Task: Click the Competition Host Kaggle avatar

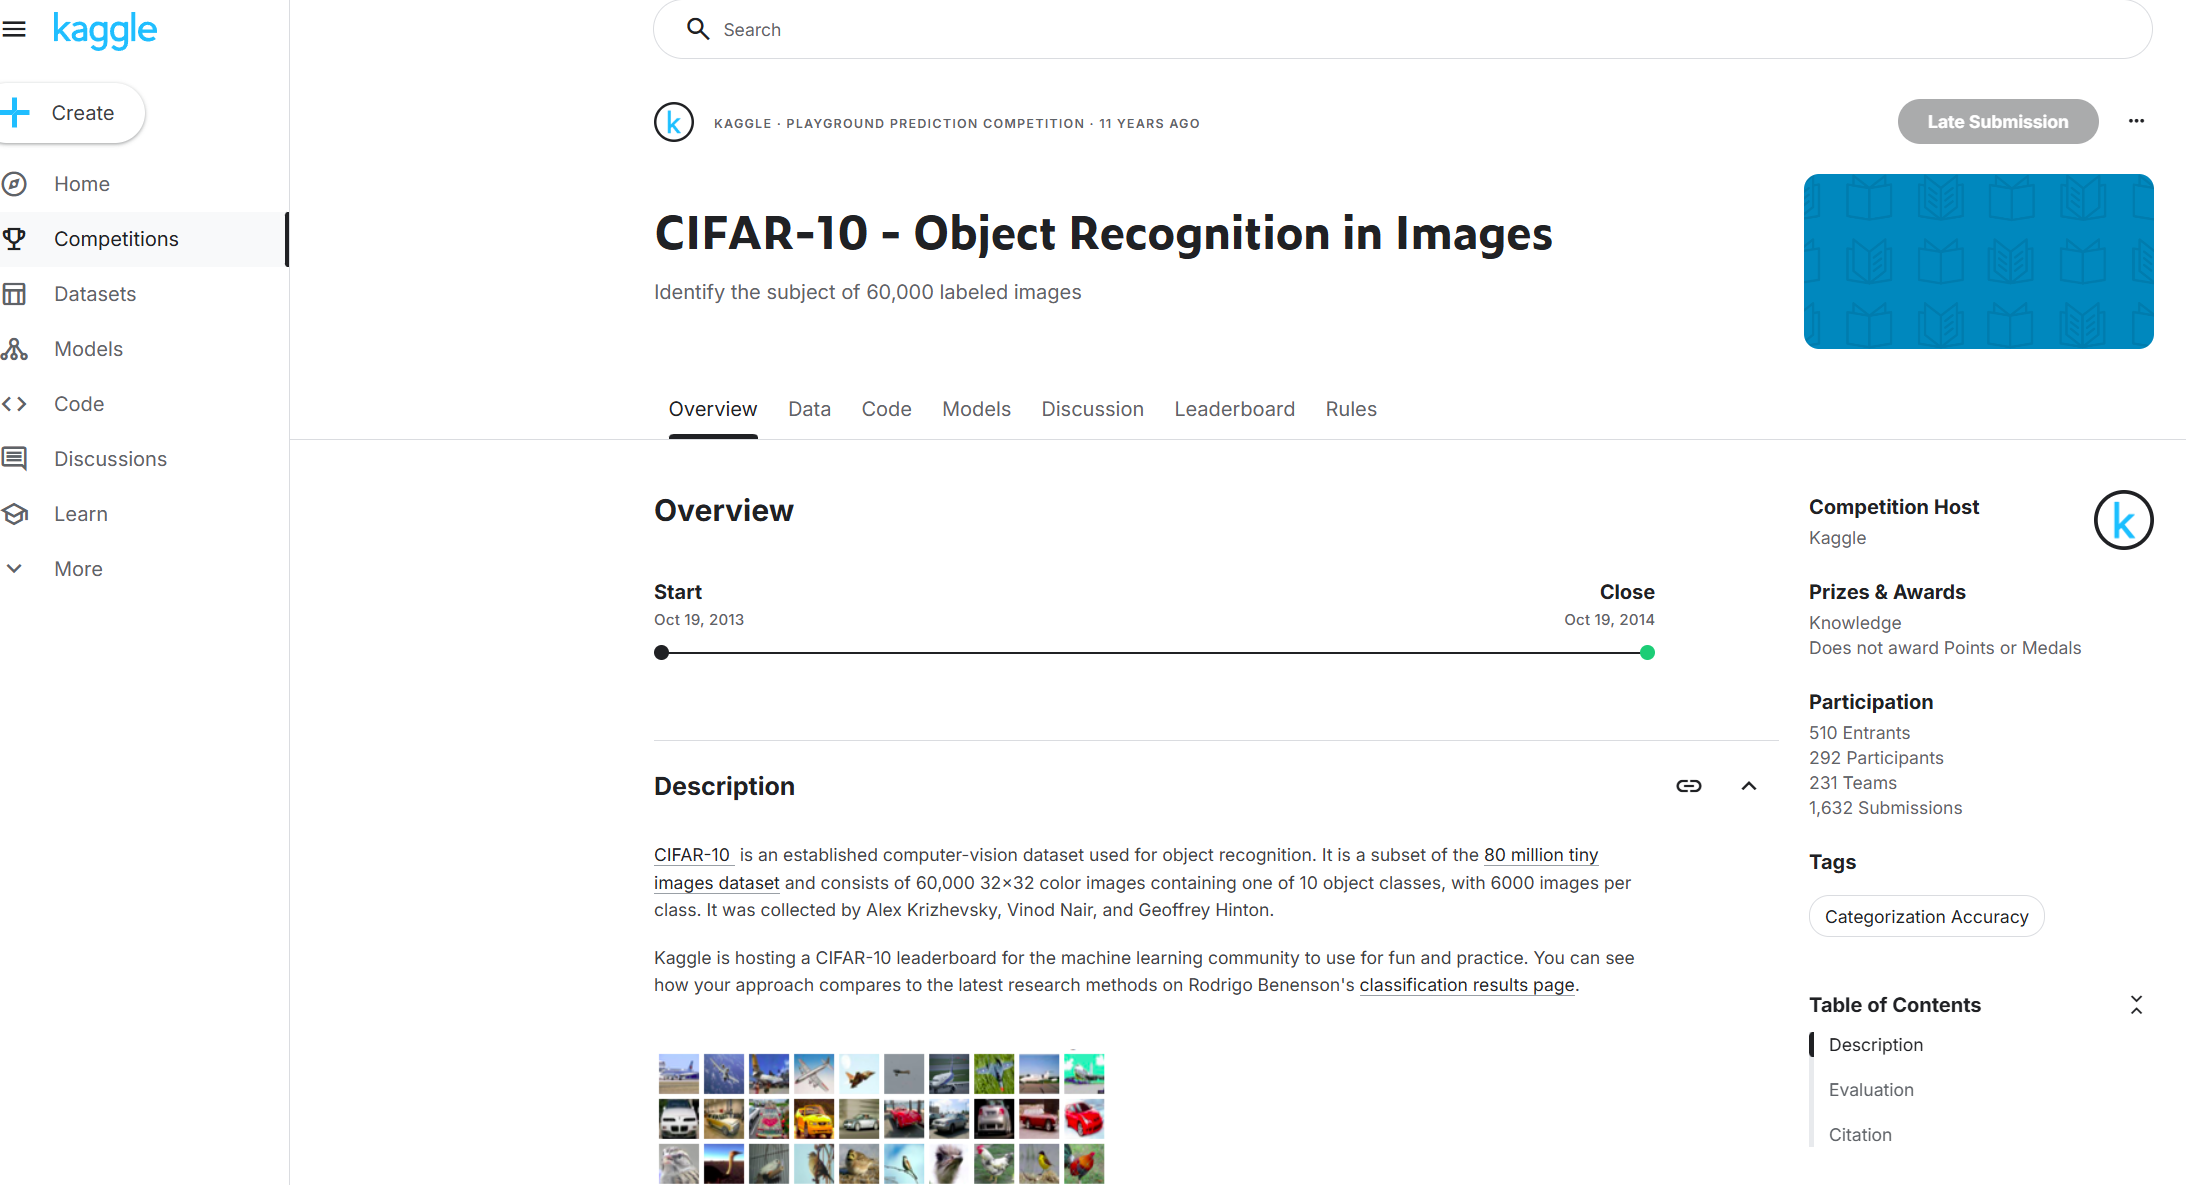Action: coord(2123,520)
